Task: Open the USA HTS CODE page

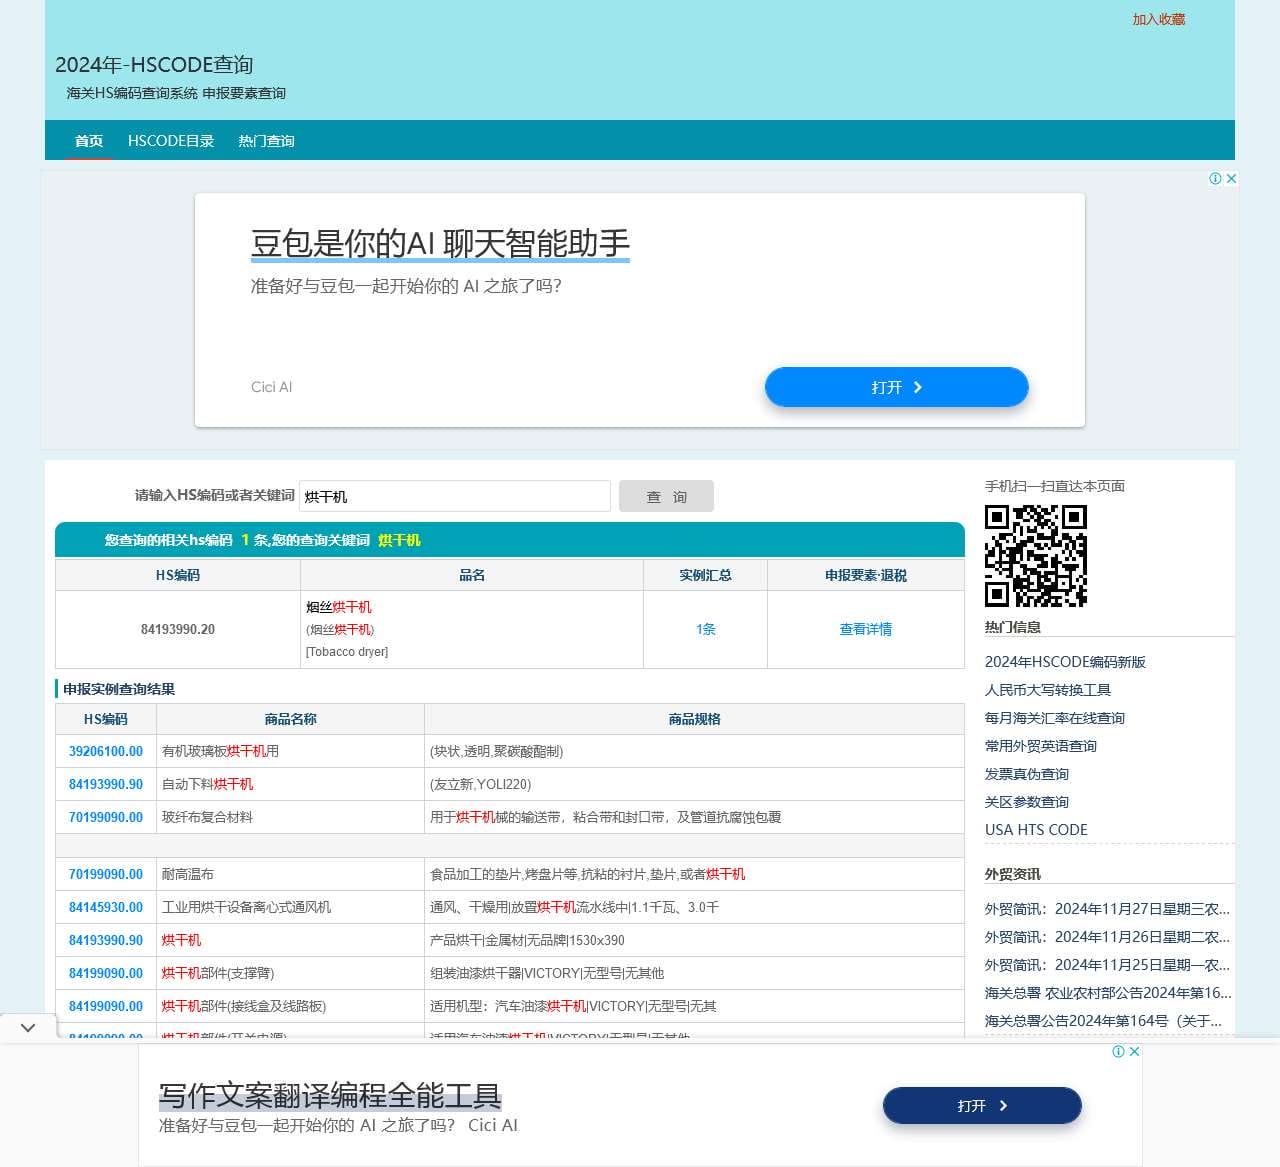Action: 1036,829
